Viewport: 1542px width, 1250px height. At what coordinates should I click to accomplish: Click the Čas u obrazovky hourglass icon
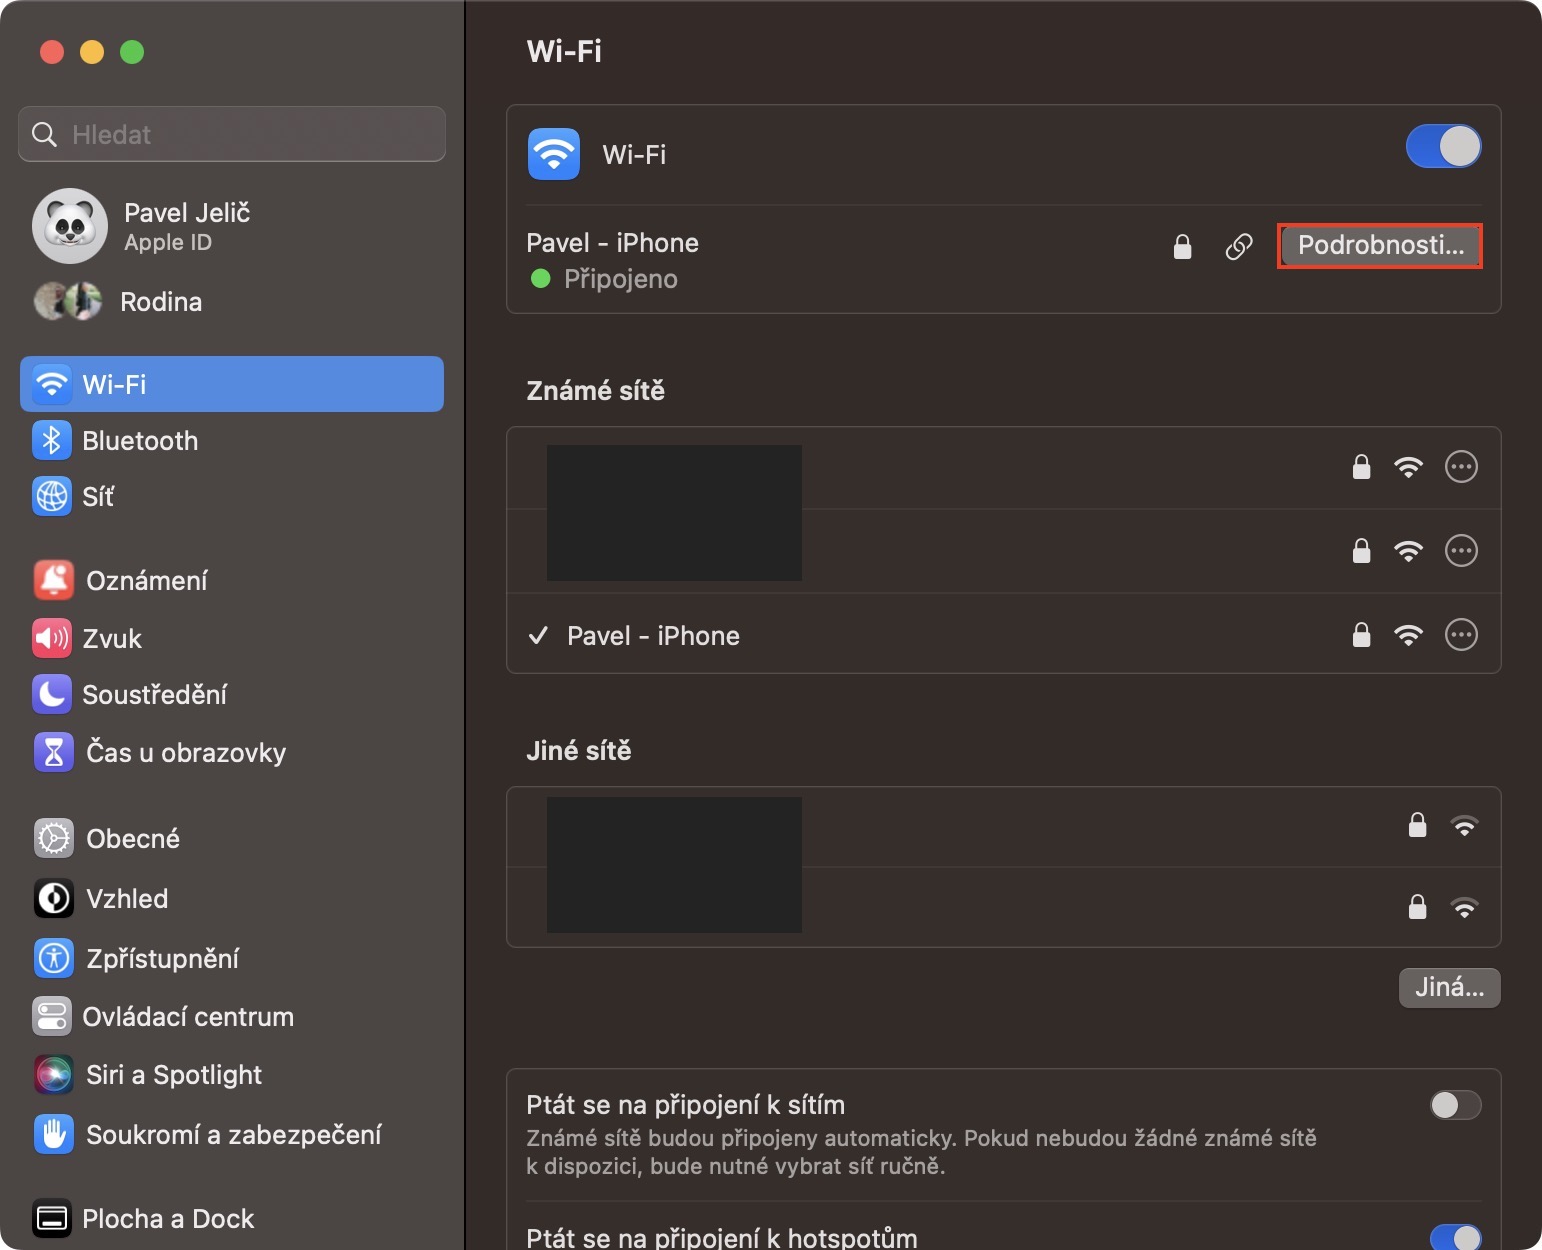[54, 752]
